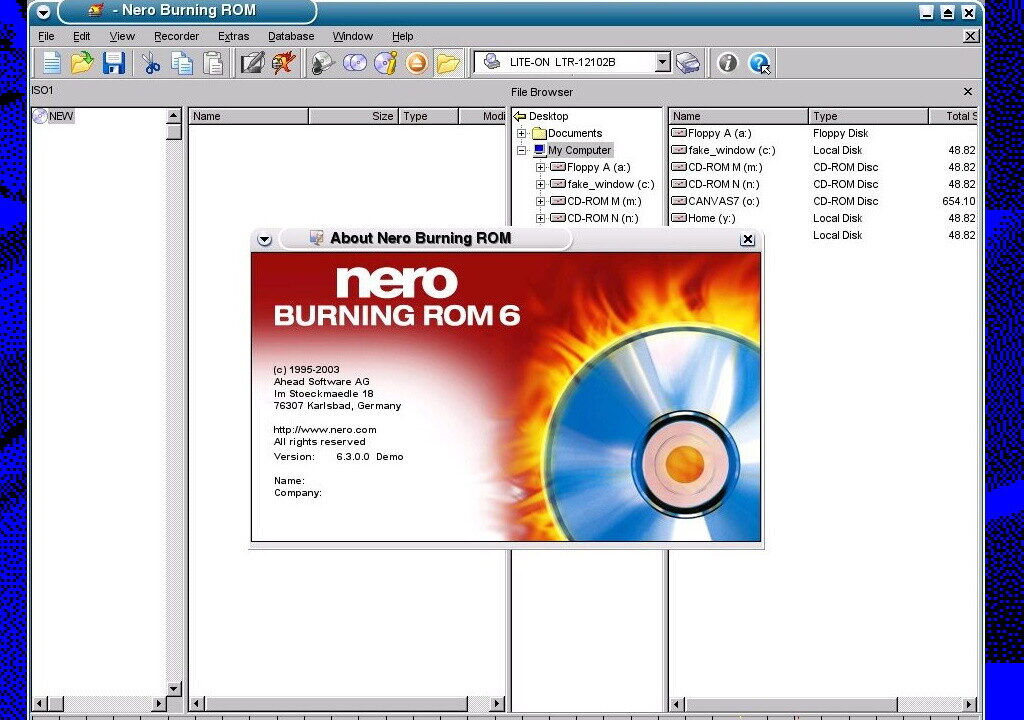Close the About Nero Burning ROM dialog
Screen dimensions: 1024x720
click(747, 239)
